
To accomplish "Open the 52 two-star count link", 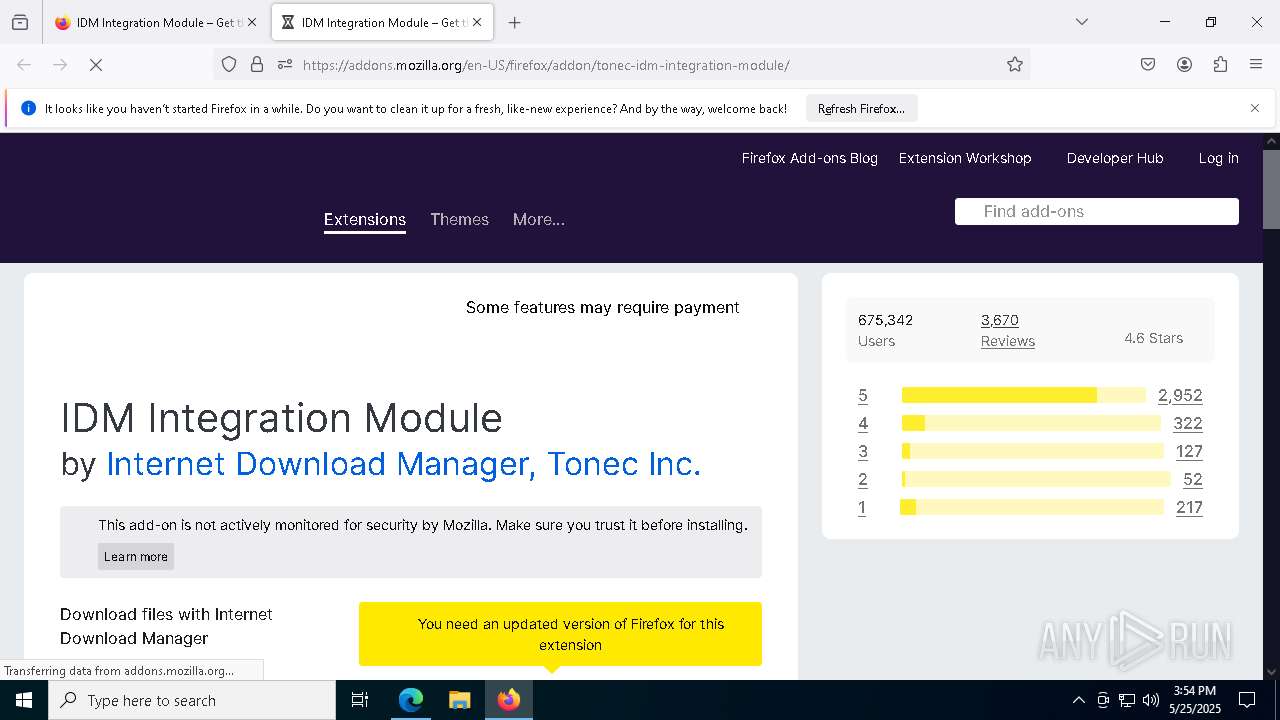I will click(x=1192, y=479).
